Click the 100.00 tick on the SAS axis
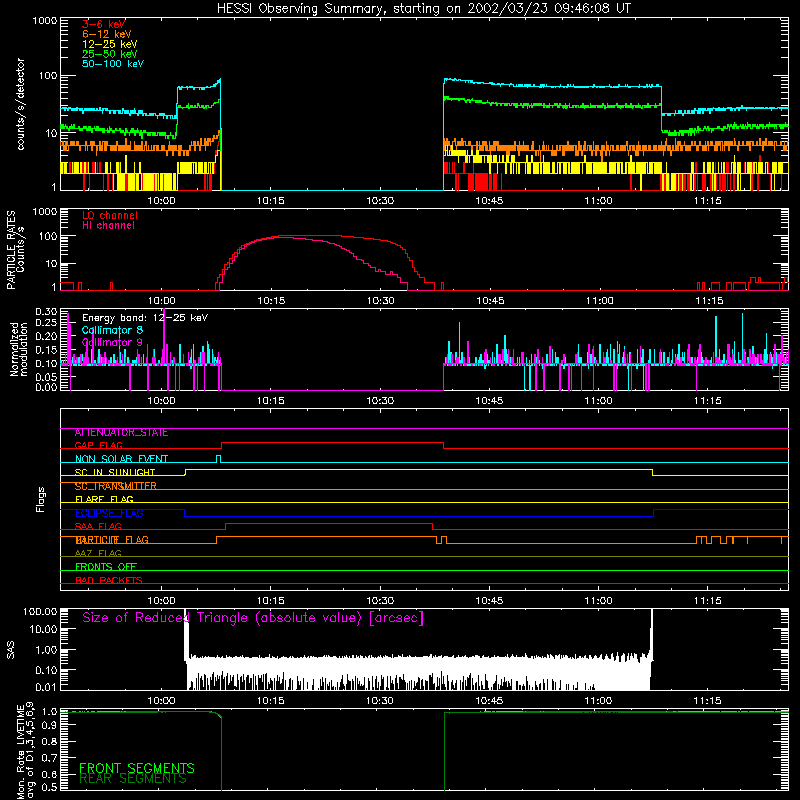Image resolution: width=800 pixels, height=800 pixels. click(40, 612)
